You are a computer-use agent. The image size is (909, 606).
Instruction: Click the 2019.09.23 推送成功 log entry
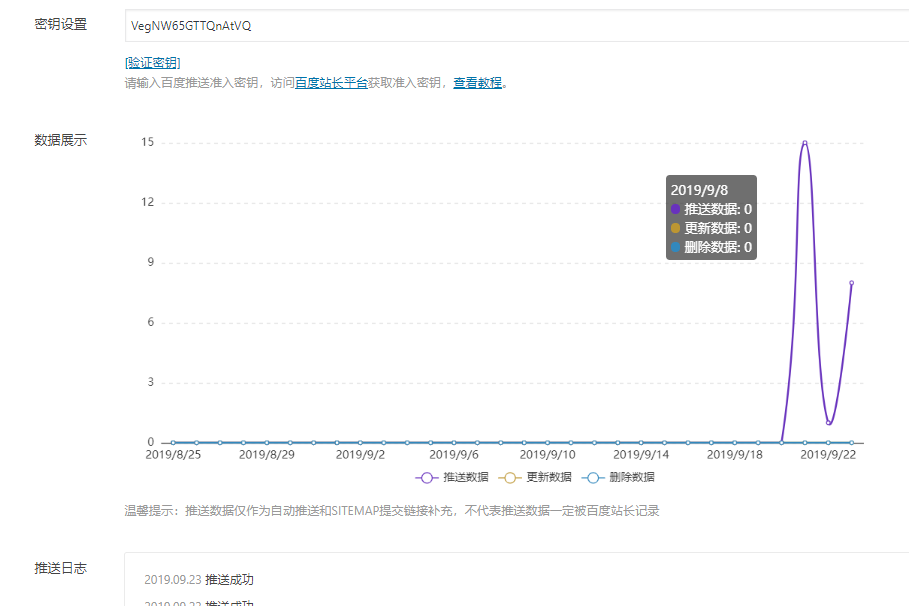pyautogui.click(x=199, y=580)
